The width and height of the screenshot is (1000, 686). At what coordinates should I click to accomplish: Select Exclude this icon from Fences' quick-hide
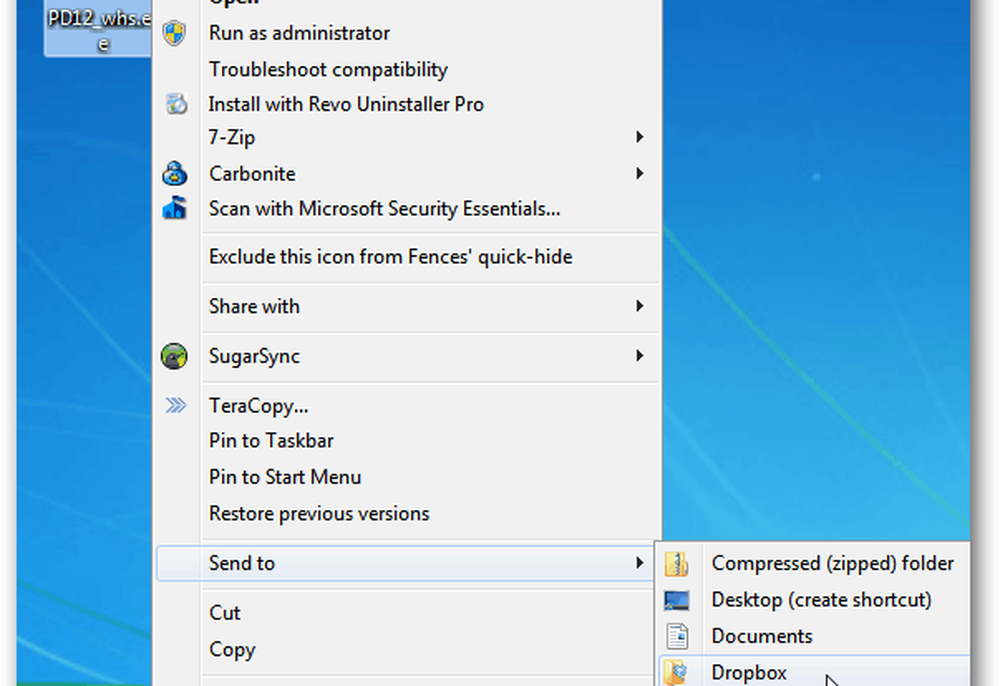[x=406, y=256]
